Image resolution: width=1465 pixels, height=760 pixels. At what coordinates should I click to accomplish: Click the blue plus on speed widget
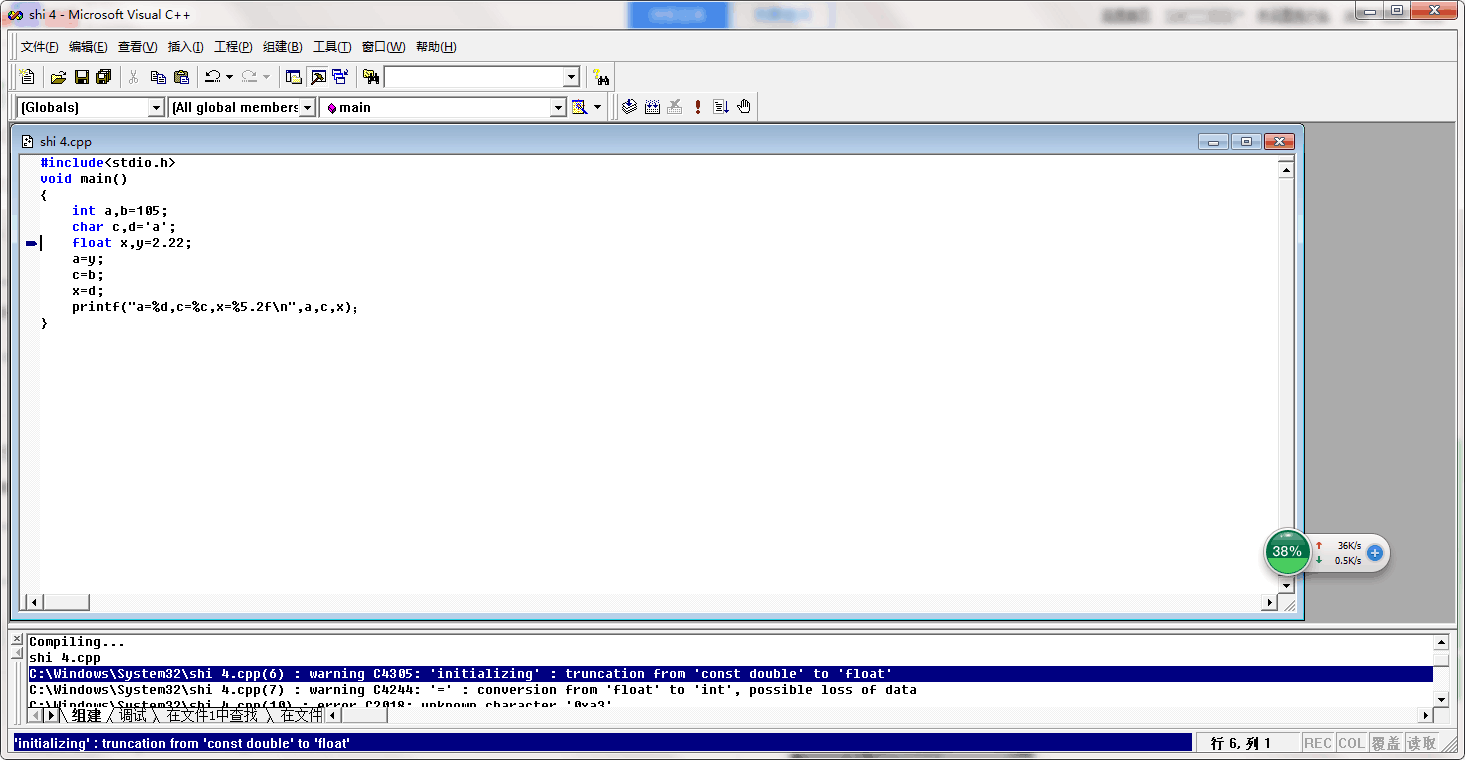click(1374, 552)
